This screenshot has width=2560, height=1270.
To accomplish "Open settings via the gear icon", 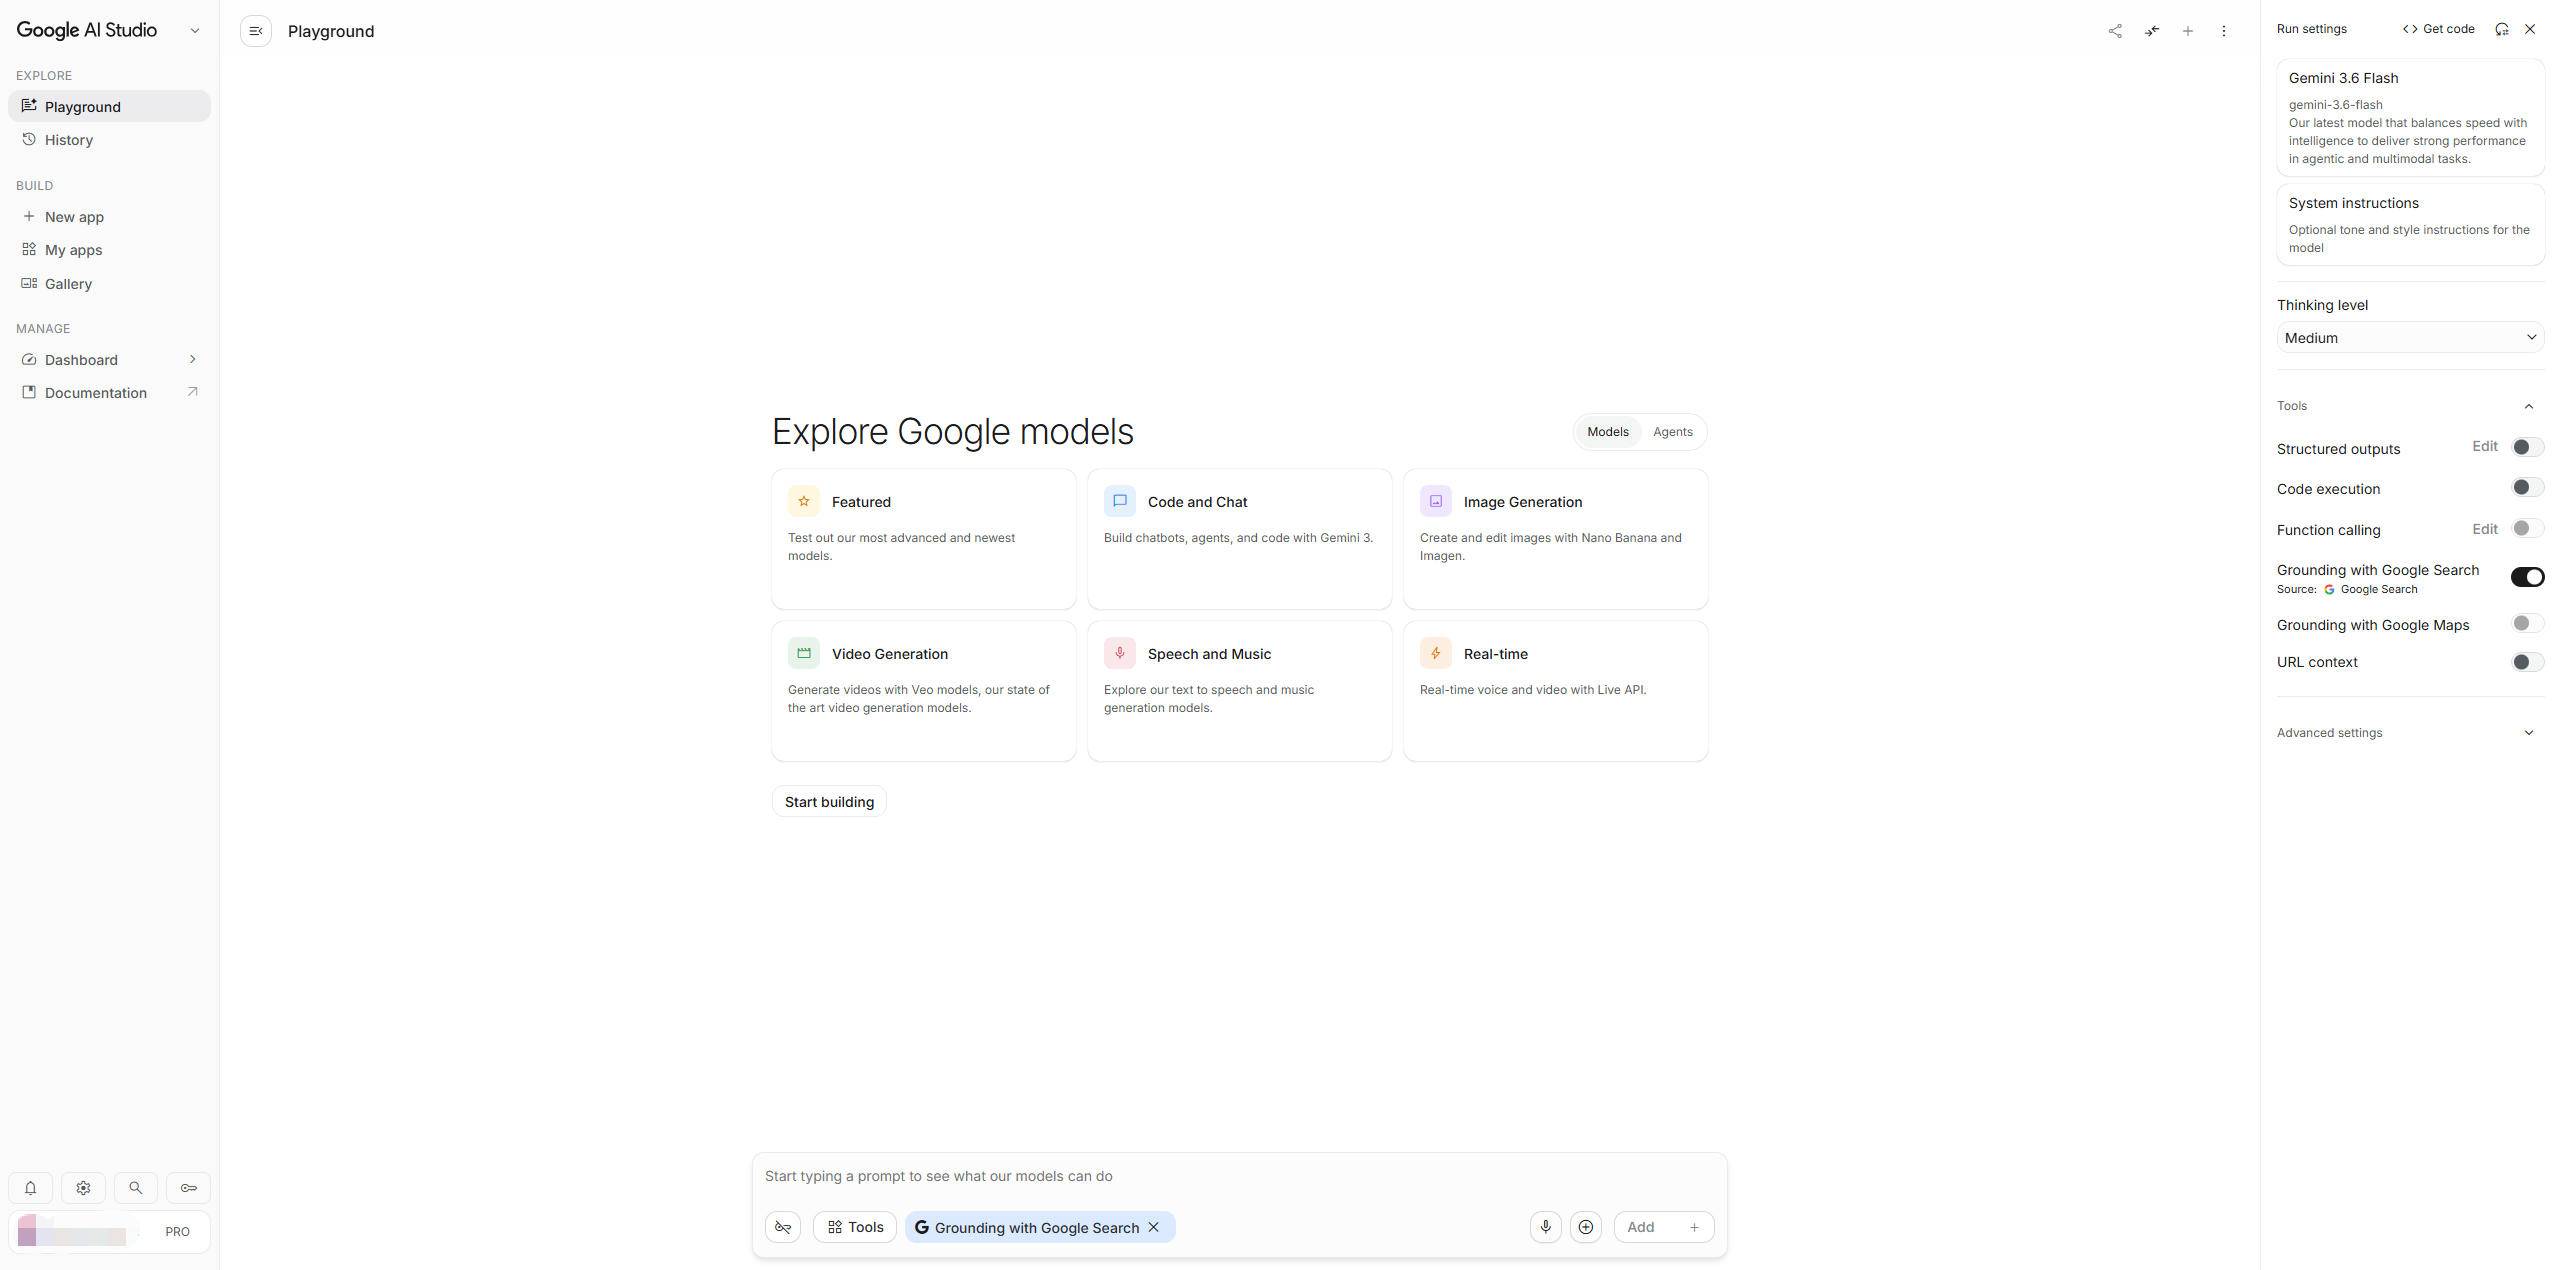I will [83, 1188].
